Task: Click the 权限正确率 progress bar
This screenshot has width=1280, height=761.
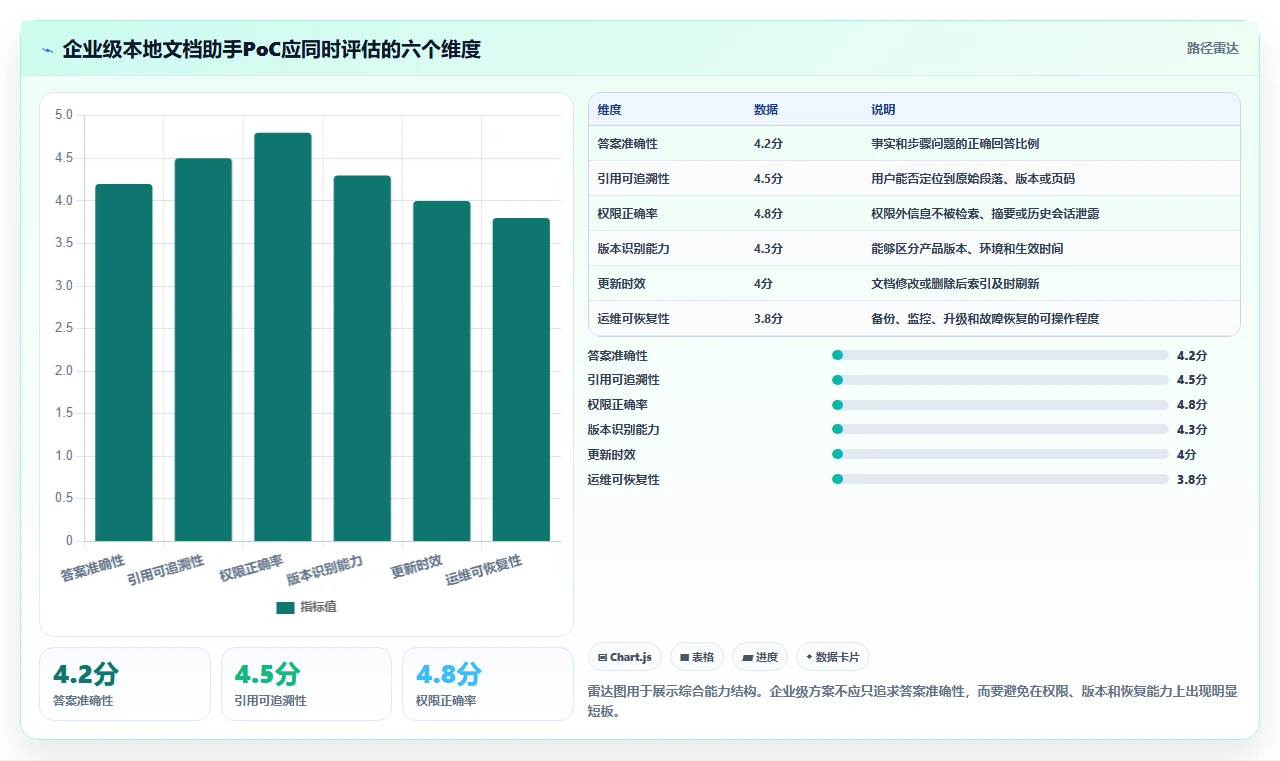Action: (1000, 405)
